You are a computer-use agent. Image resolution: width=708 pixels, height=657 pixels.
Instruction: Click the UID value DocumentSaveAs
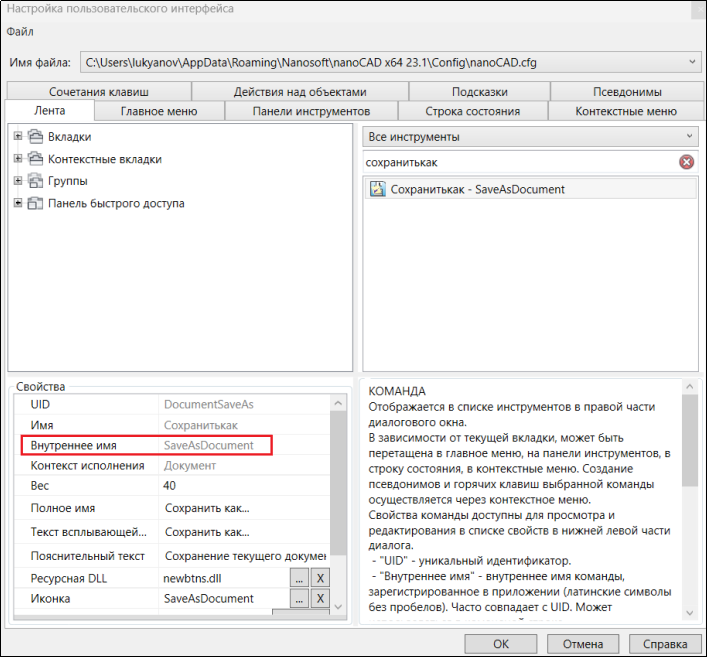click(x=209, y=405)
